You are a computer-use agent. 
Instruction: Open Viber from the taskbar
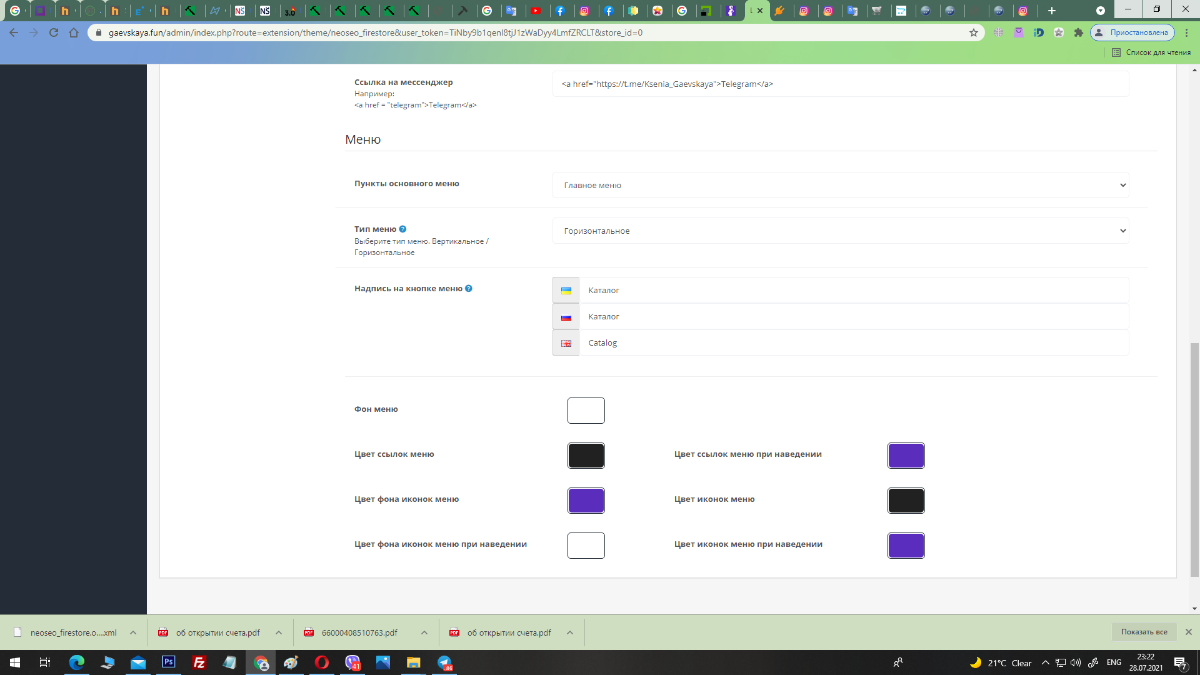(x=352, y=662)
